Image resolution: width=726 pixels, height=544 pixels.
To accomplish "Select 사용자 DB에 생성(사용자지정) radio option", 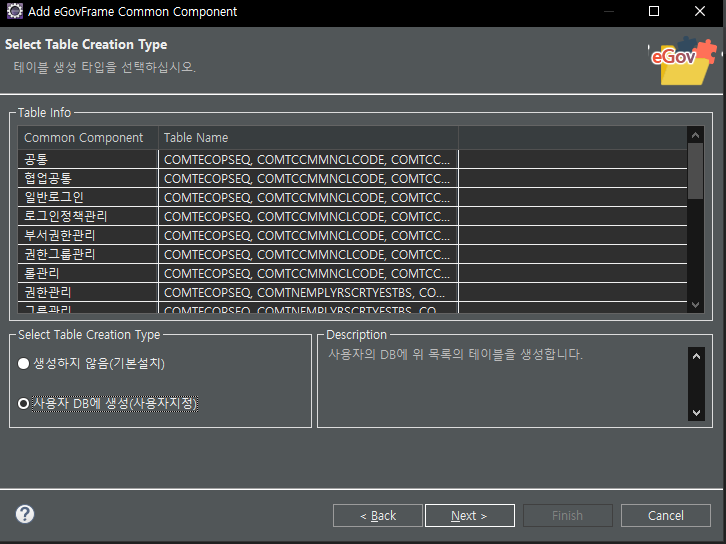I will coord(107,403).
